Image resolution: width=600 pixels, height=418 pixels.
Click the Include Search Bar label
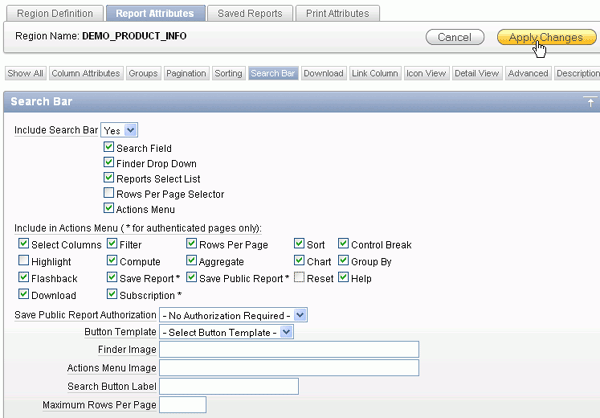pos(56,130)
